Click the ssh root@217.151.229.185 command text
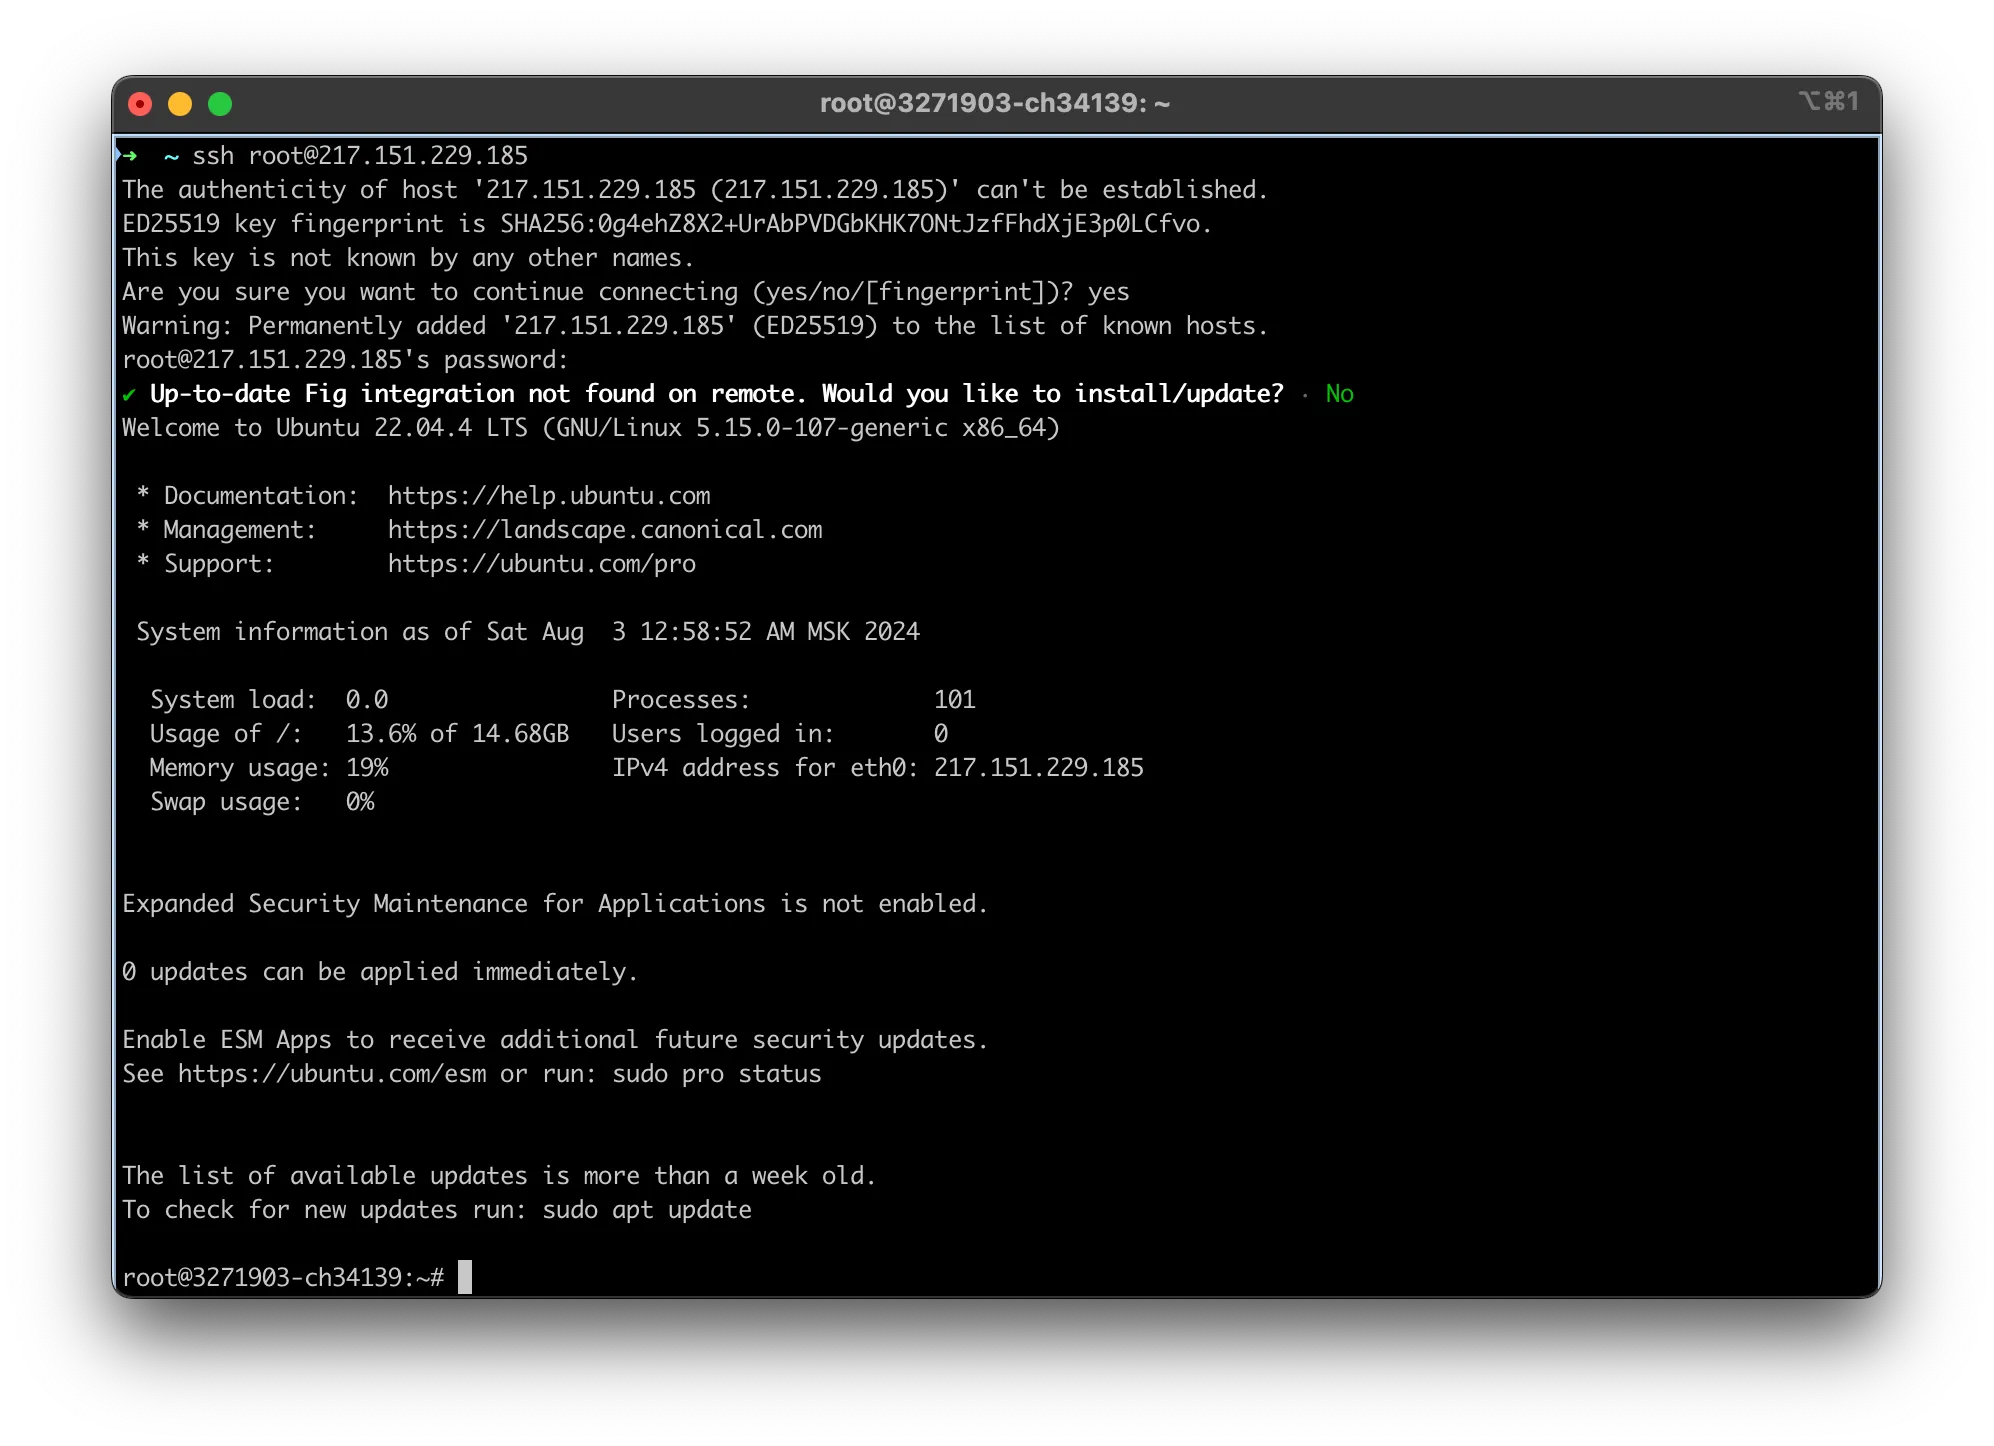 pos(360,156)
